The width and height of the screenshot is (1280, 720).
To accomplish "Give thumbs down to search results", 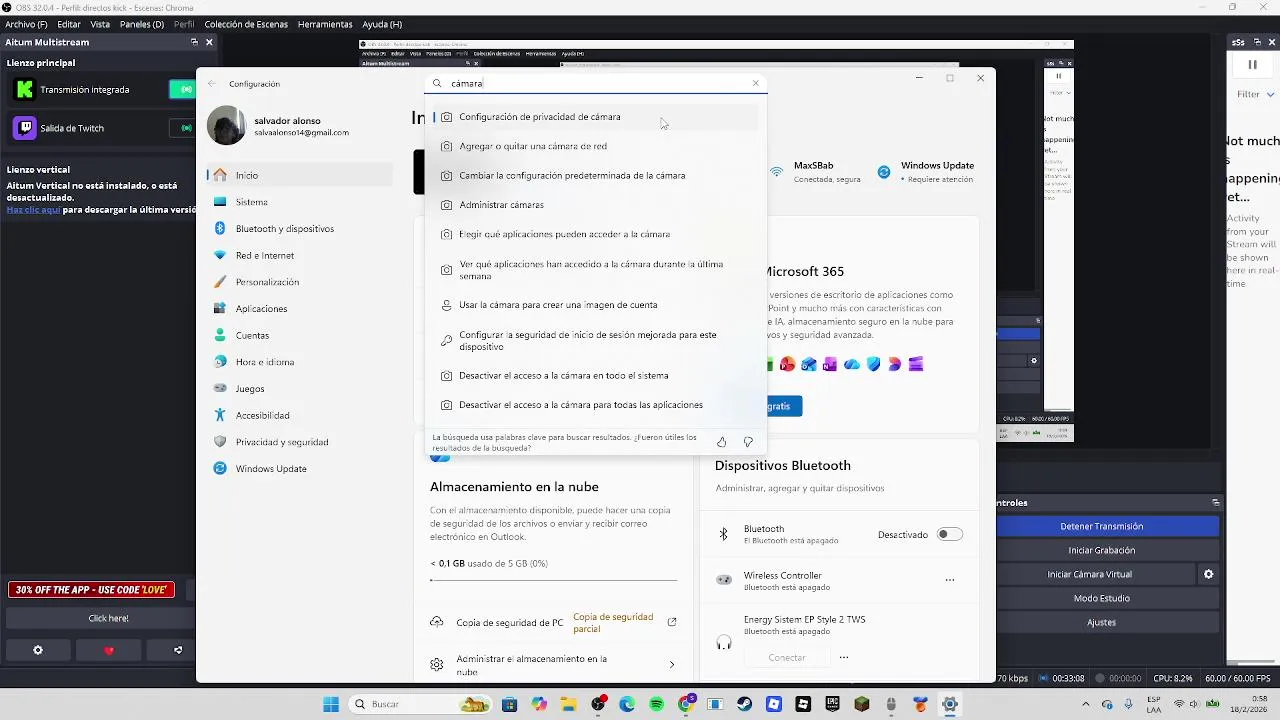I will tap(748, 442).
